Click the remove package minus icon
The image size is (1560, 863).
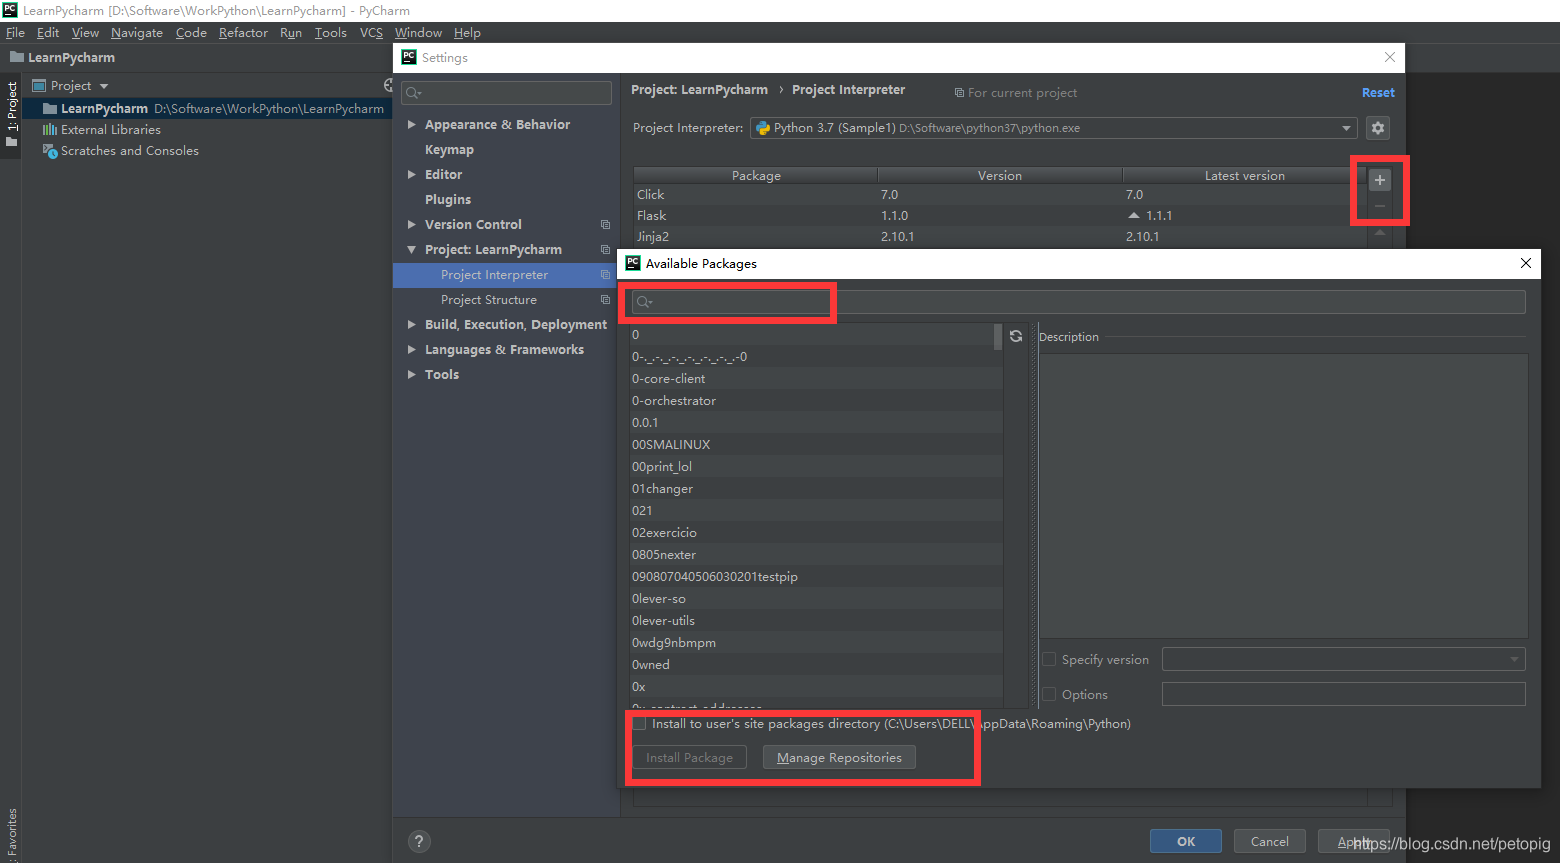(1380, 206)
